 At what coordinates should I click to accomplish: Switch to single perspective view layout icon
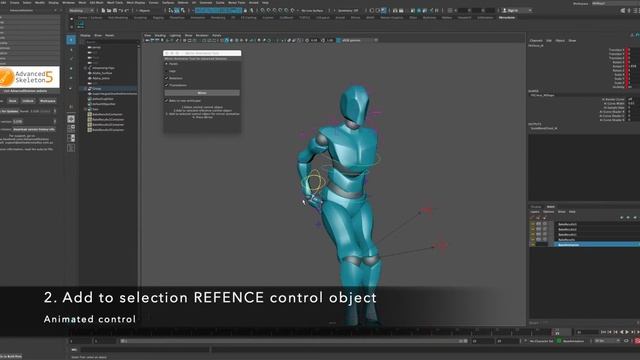pos(71,119)
